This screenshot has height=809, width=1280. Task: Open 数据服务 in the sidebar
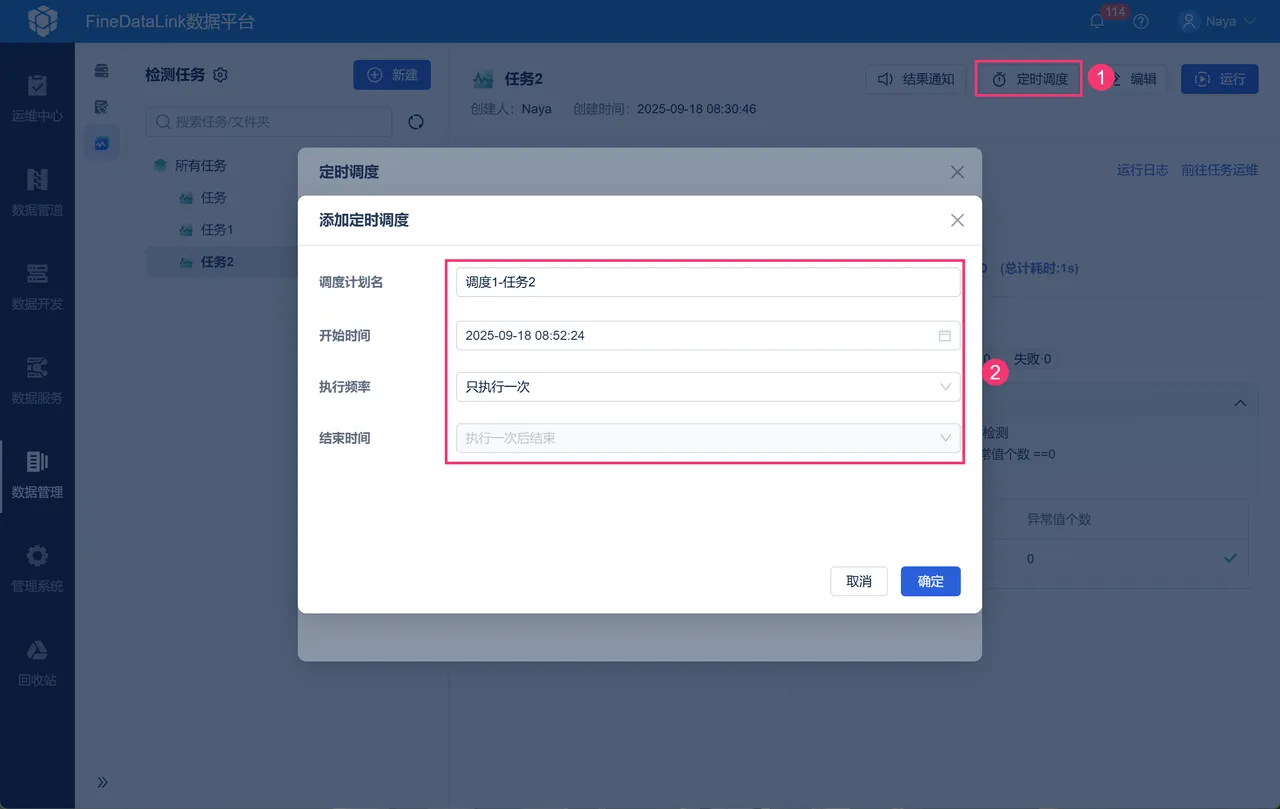tap(37, 380)
